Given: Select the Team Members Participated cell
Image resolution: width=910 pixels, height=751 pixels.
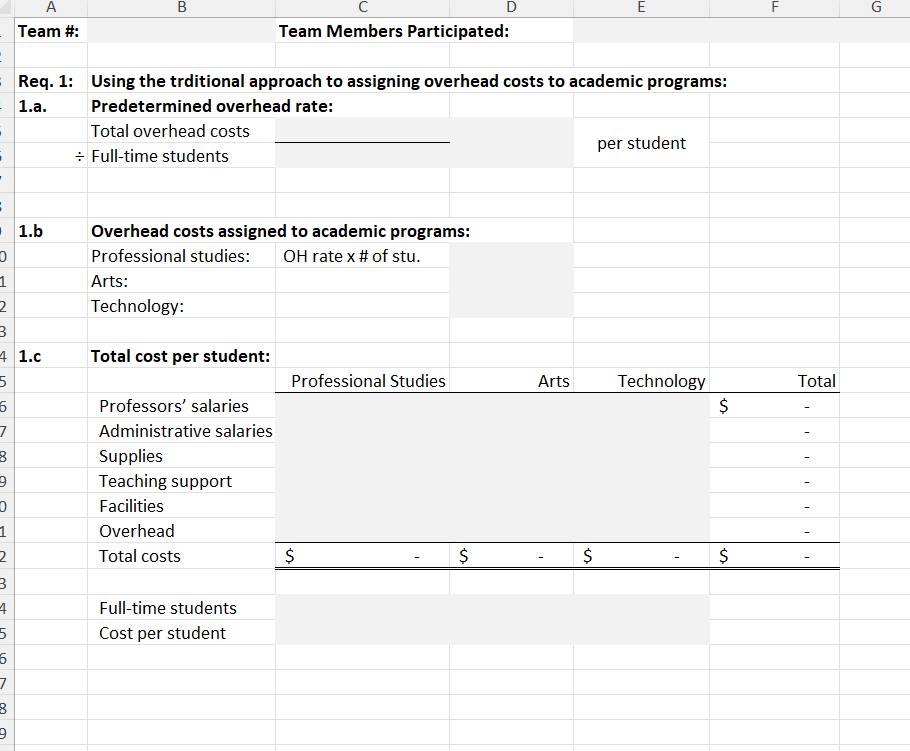Looking at the screenshot, I should pos(362,31).
